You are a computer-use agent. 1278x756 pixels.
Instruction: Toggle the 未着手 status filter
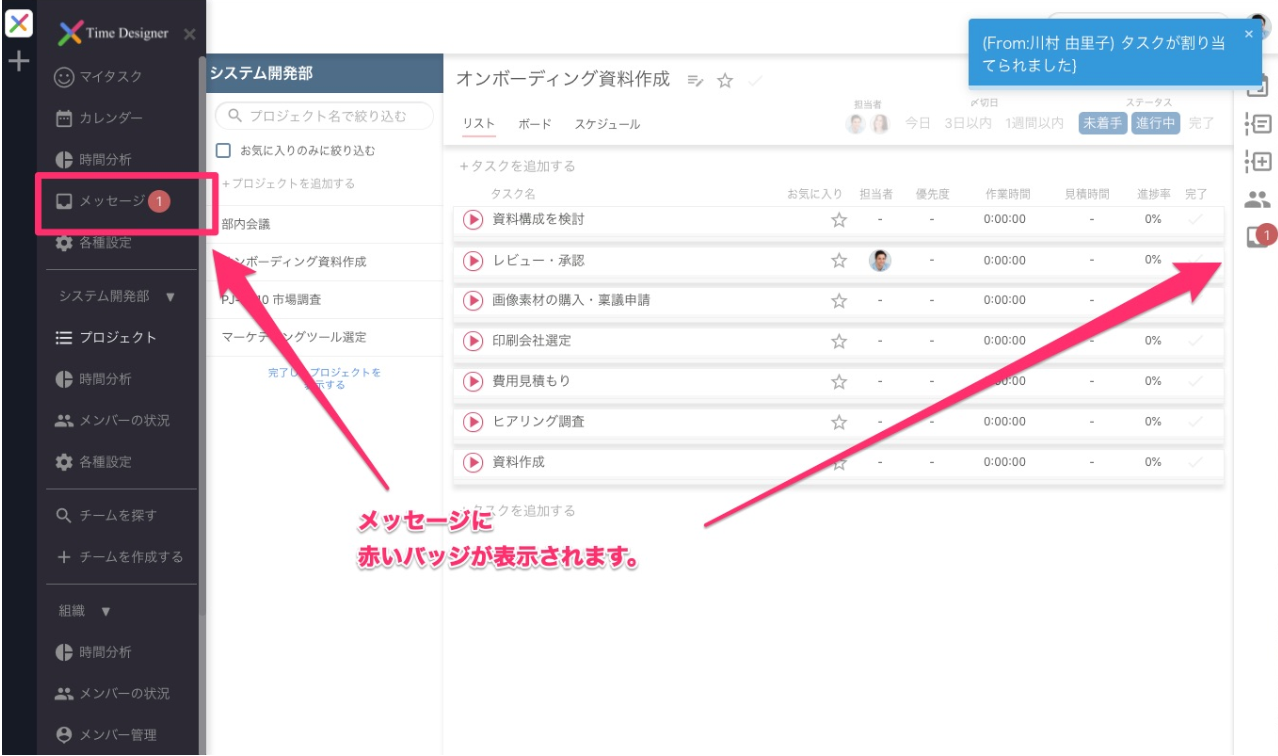click(1101, 123)
